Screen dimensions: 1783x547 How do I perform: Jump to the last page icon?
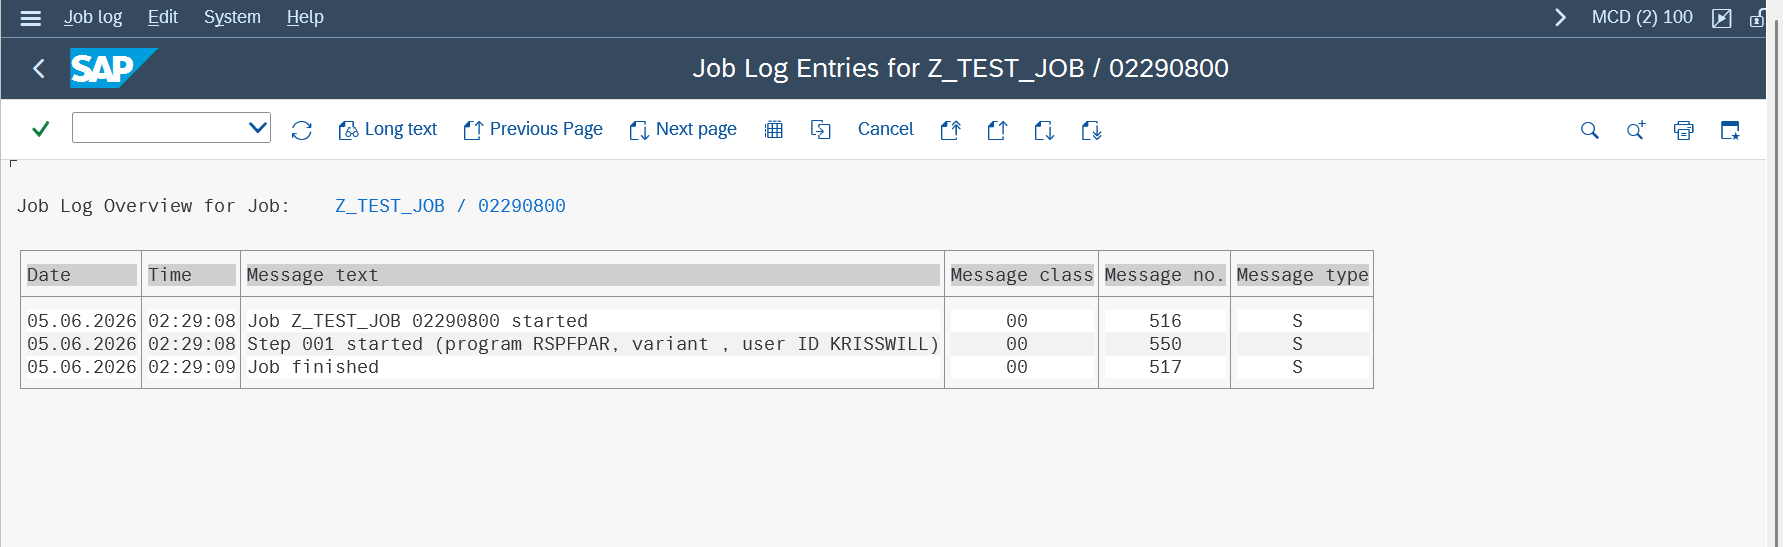[x=1091, y=130]
